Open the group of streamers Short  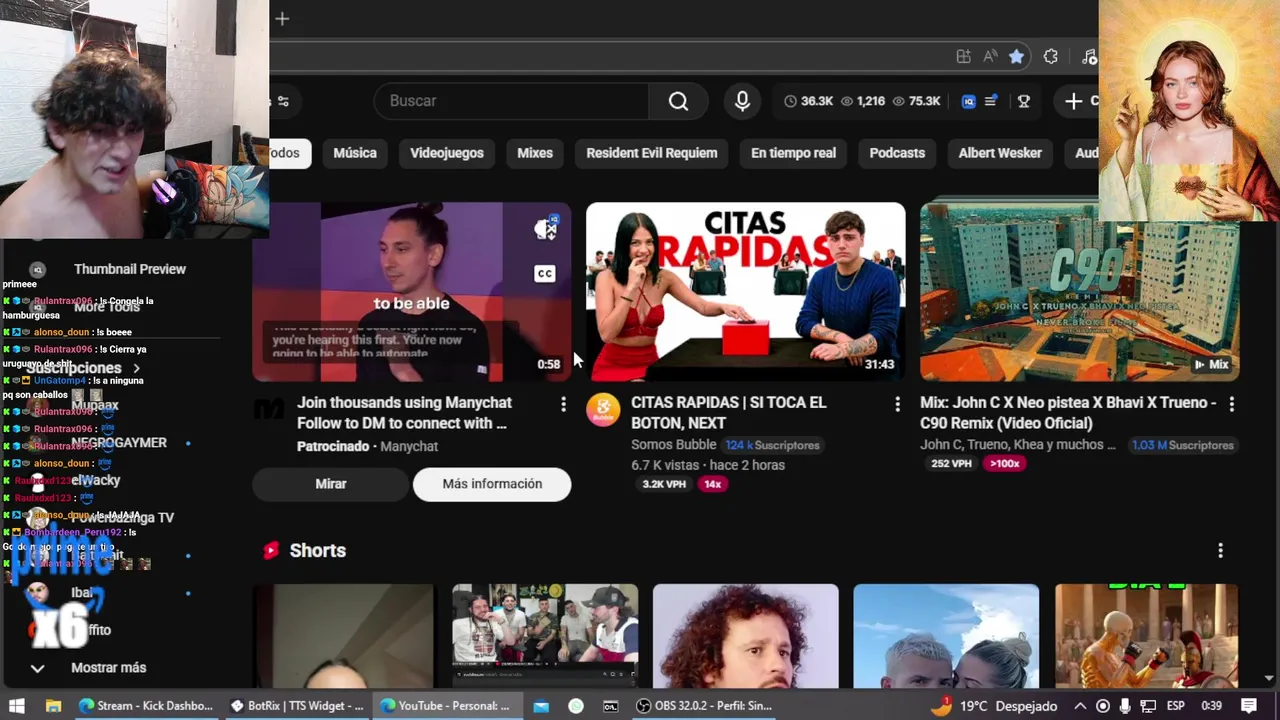tap(545, 636)
